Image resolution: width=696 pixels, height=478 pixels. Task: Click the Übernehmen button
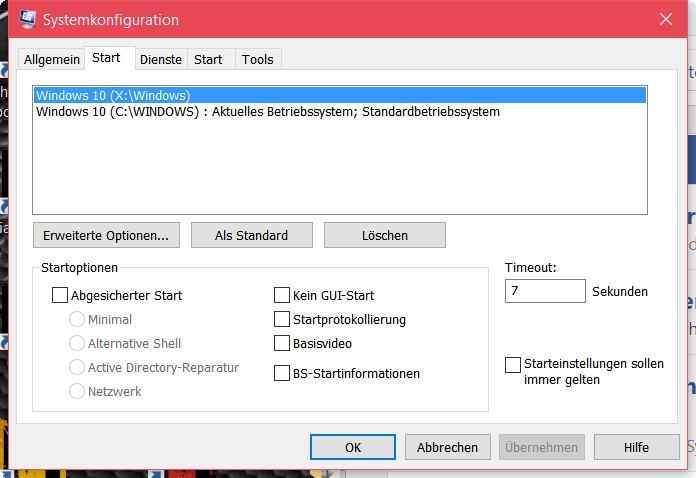(x=542, y=447)
